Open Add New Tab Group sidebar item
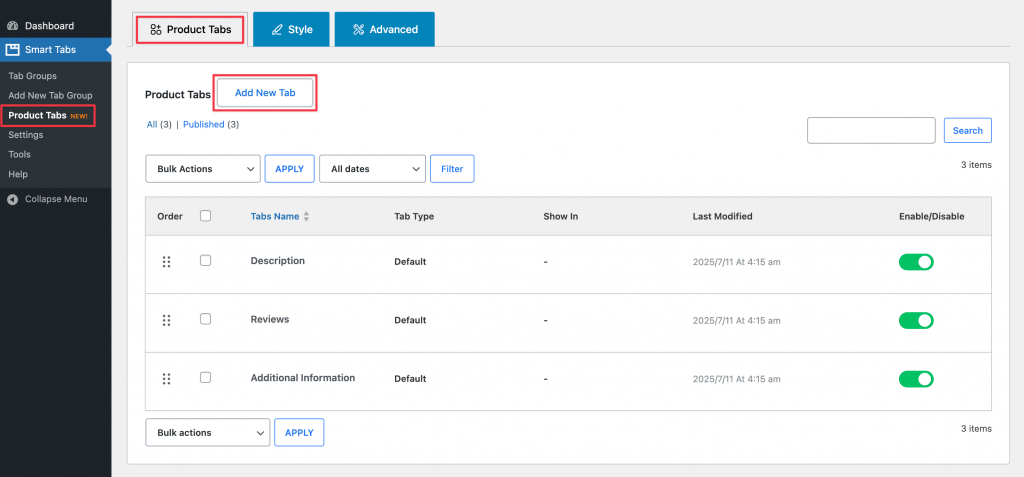Image resolution: width=1024 pixels, height=477 pixels. click(x=50, y=95)
